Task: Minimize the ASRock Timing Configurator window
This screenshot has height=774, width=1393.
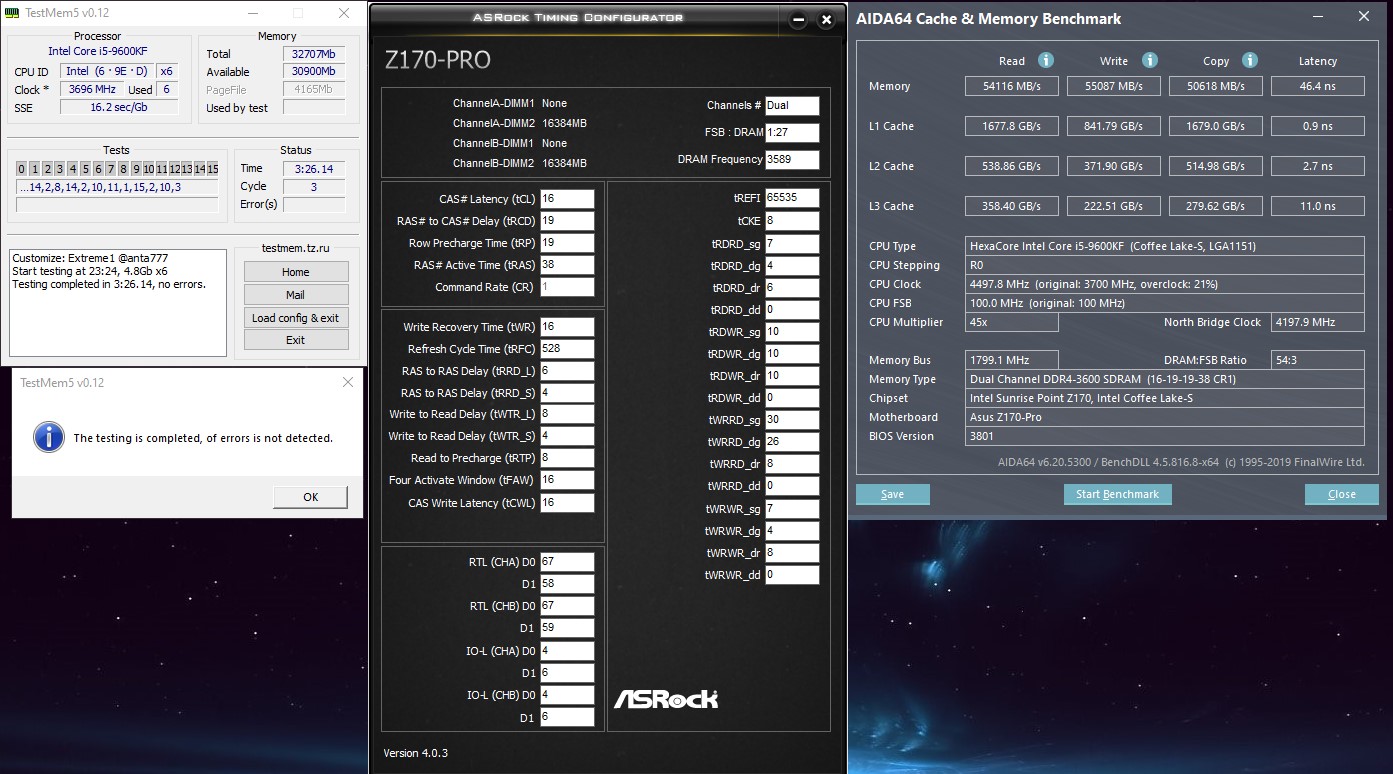Action: 798,20
